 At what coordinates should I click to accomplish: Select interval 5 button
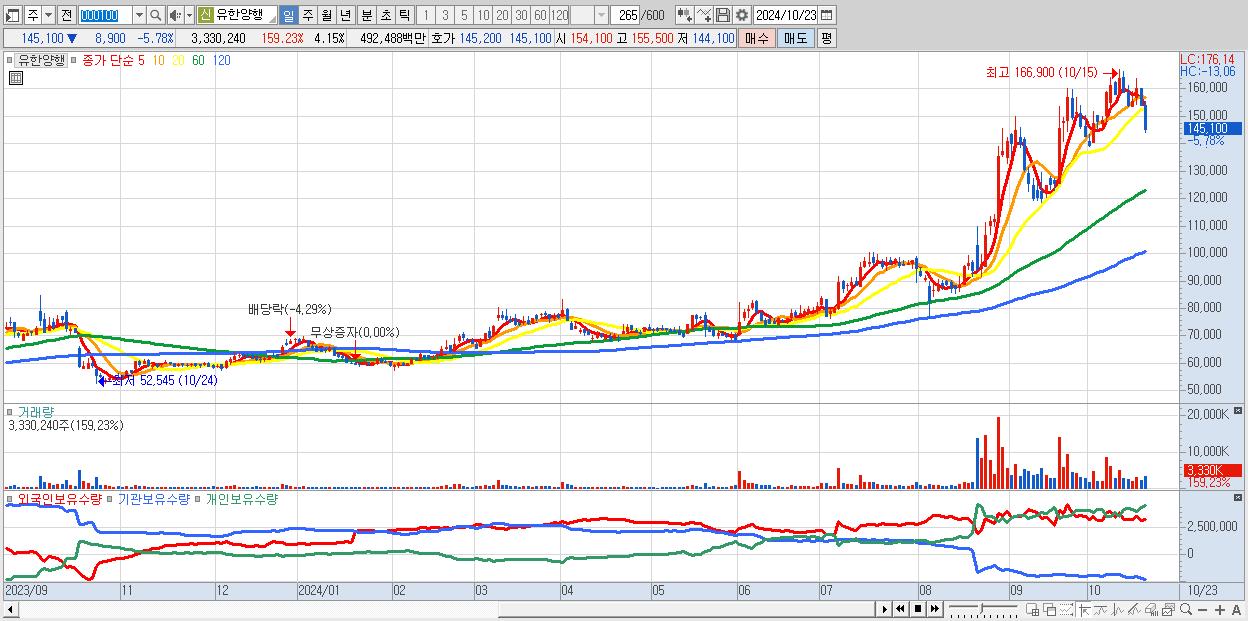[x=464, y=15]
